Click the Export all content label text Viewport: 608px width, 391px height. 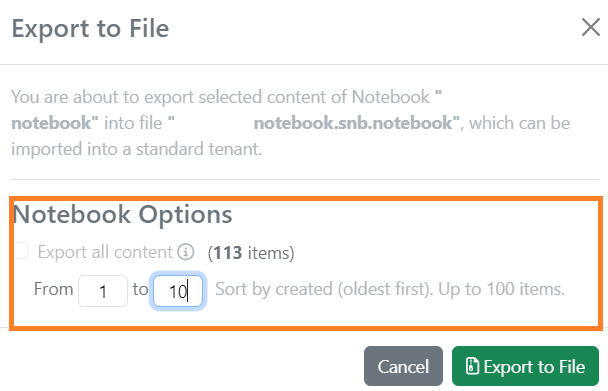(105, 252)
